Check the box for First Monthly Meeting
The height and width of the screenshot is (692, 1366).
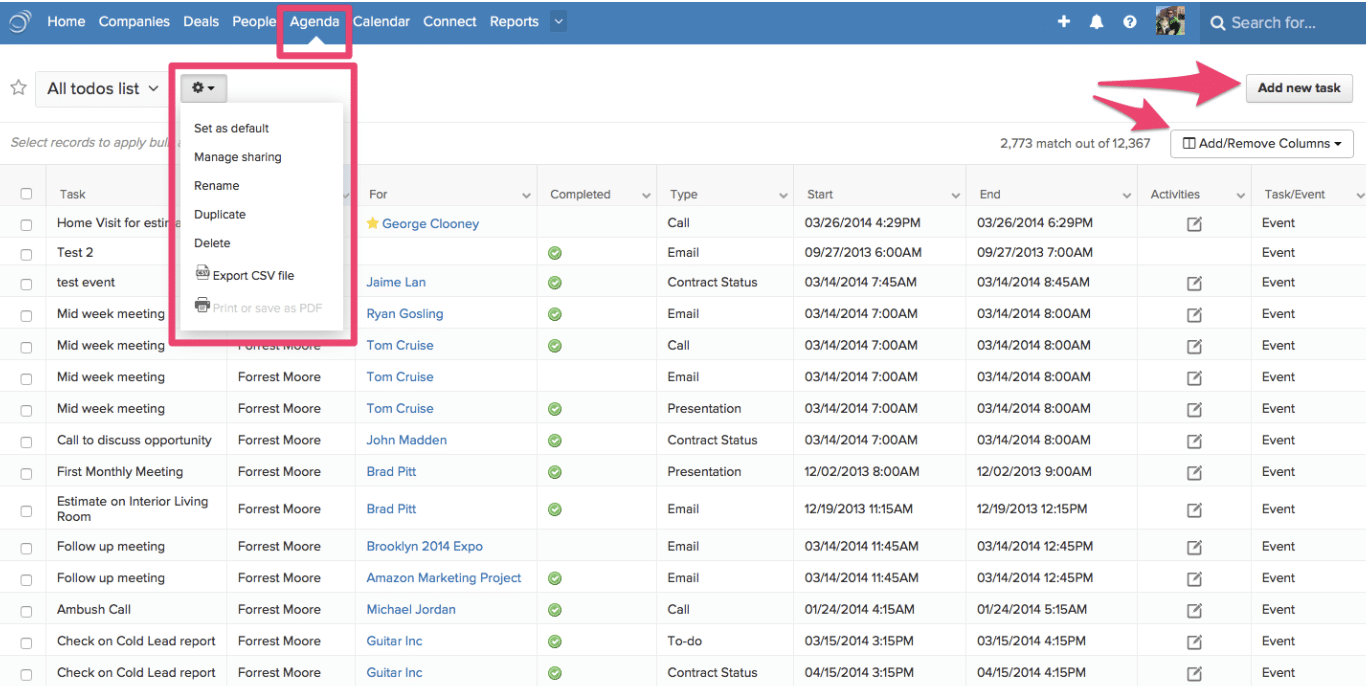[x=25, y=471]
